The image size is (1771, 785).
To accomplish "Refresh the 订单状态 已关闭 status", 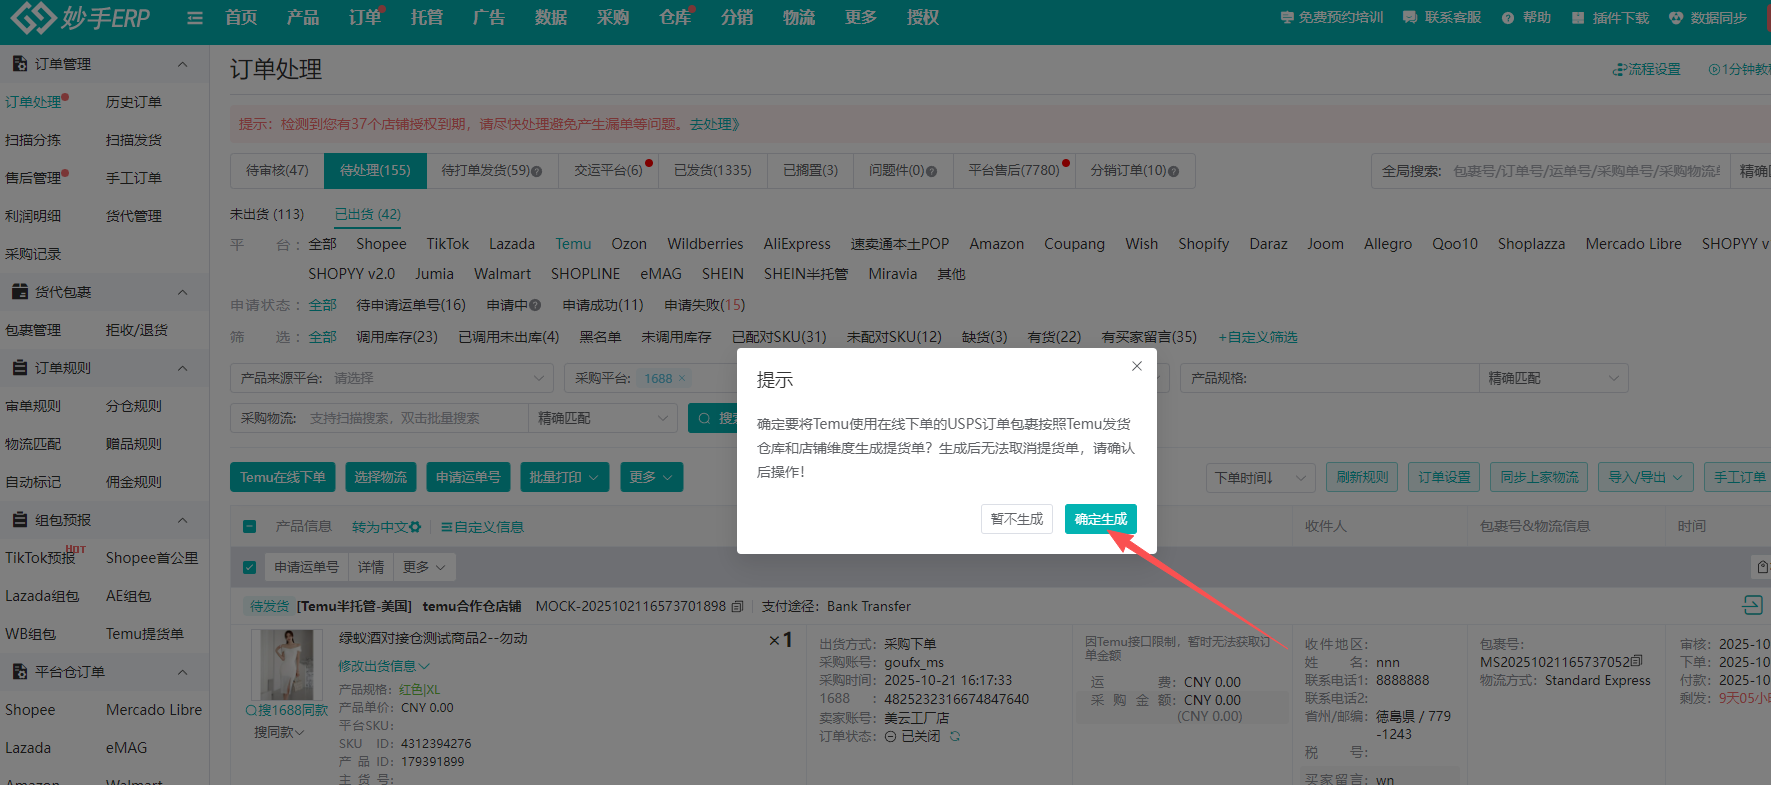I will [x=955, y=736].
